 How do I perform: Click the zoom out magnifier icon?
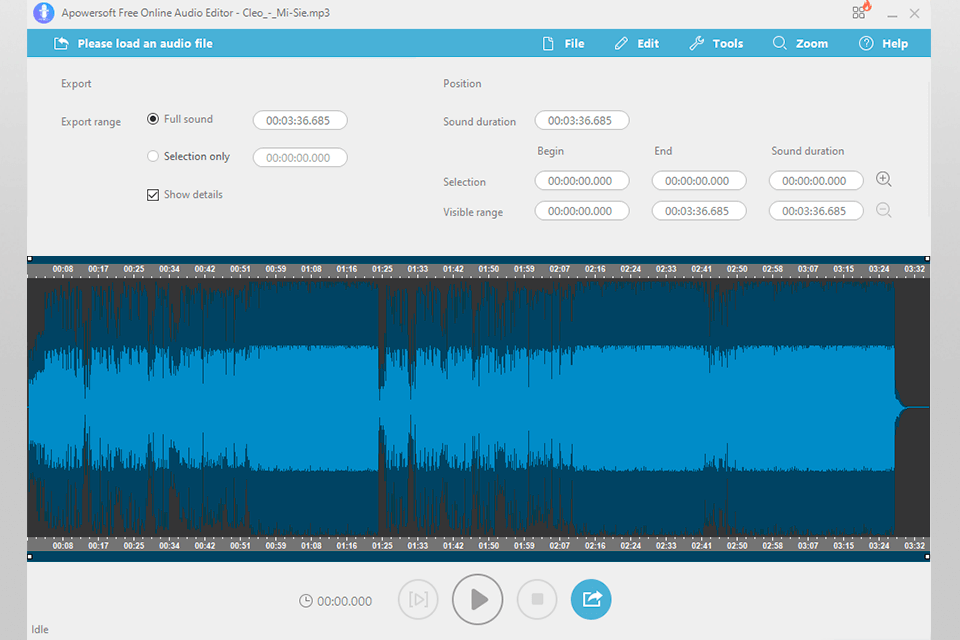pos(883,210)
